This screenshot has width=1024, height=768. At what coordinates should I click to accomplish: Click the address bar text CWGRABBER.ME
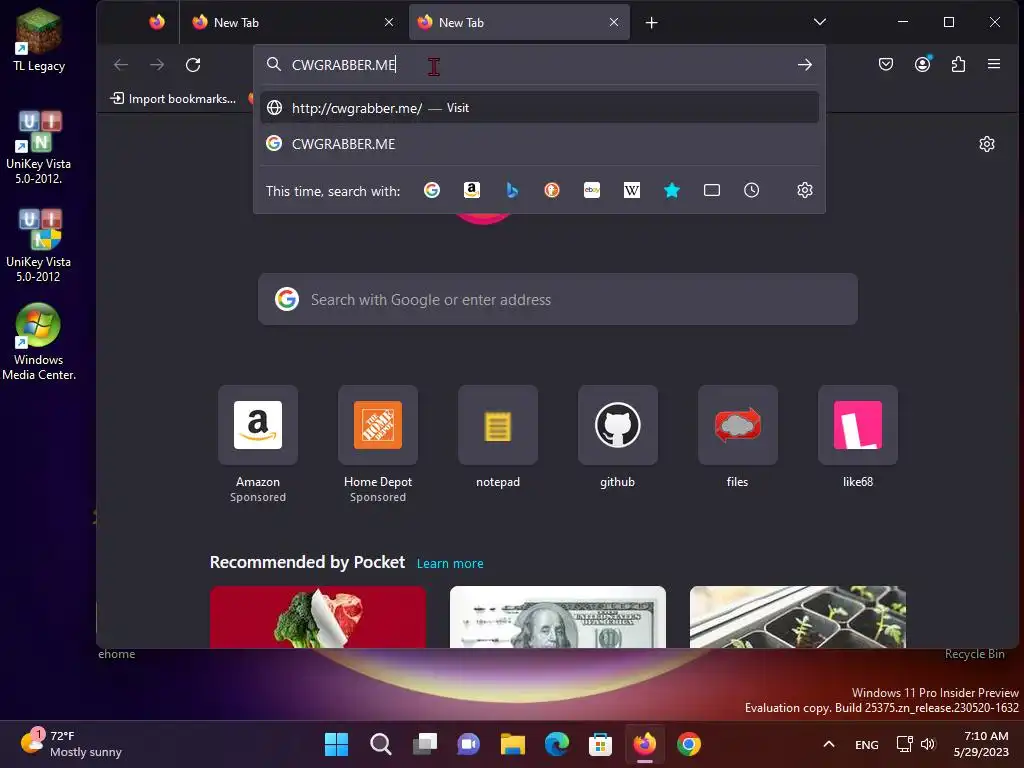pos(344,65)
